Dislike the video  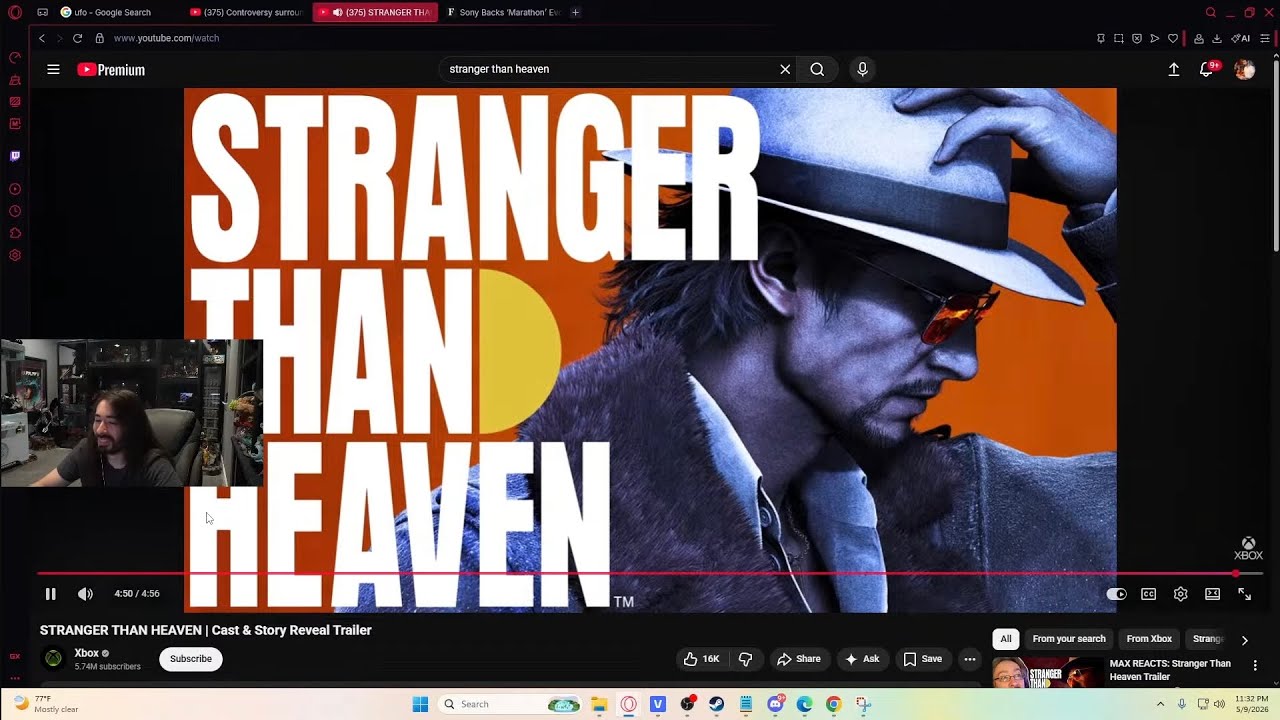(x=745, y=659)
